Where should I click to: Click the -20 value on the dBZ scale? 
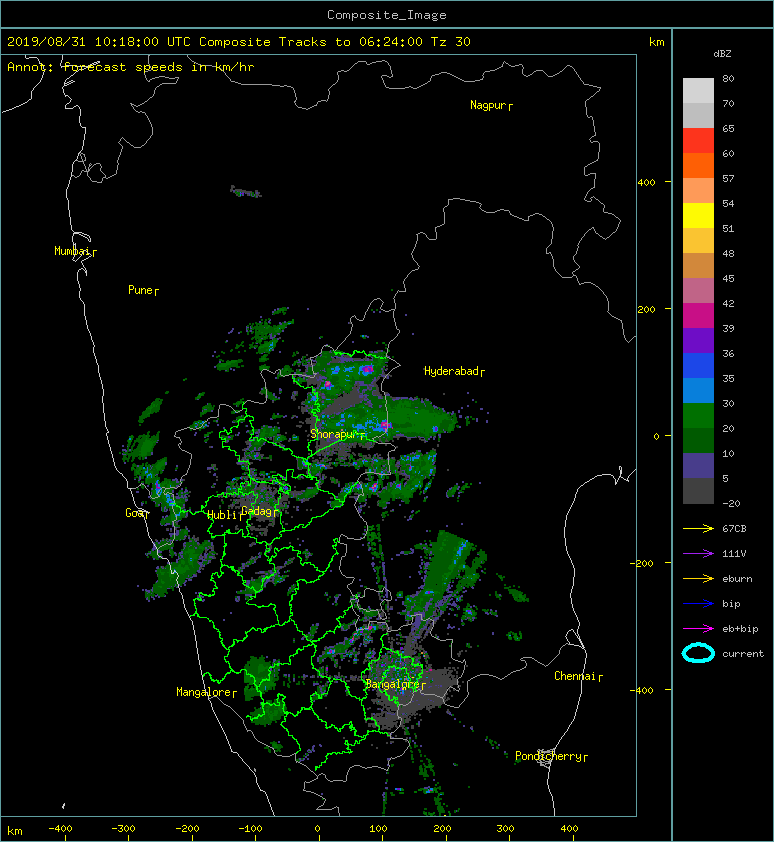coord(731,503)
